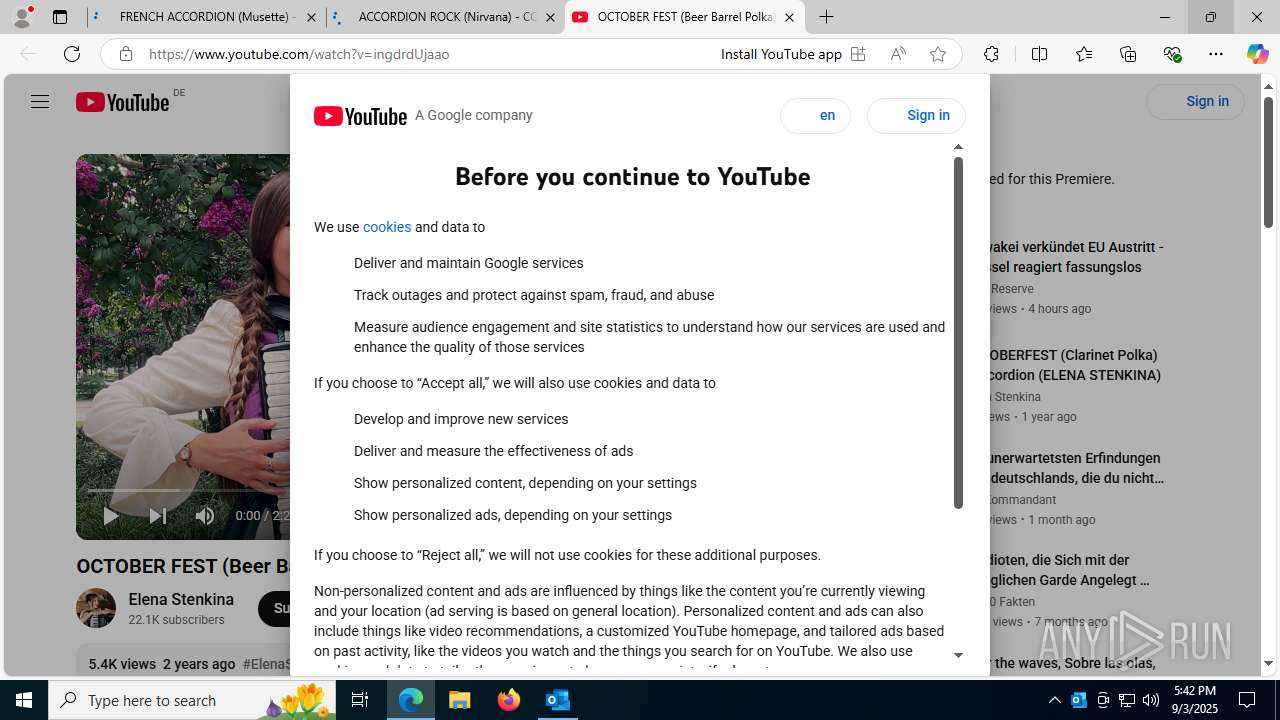This screenshot has height=720, width=1280.
Task: Open the language selector 'en' in dialog
Action: tap(815, 116)
